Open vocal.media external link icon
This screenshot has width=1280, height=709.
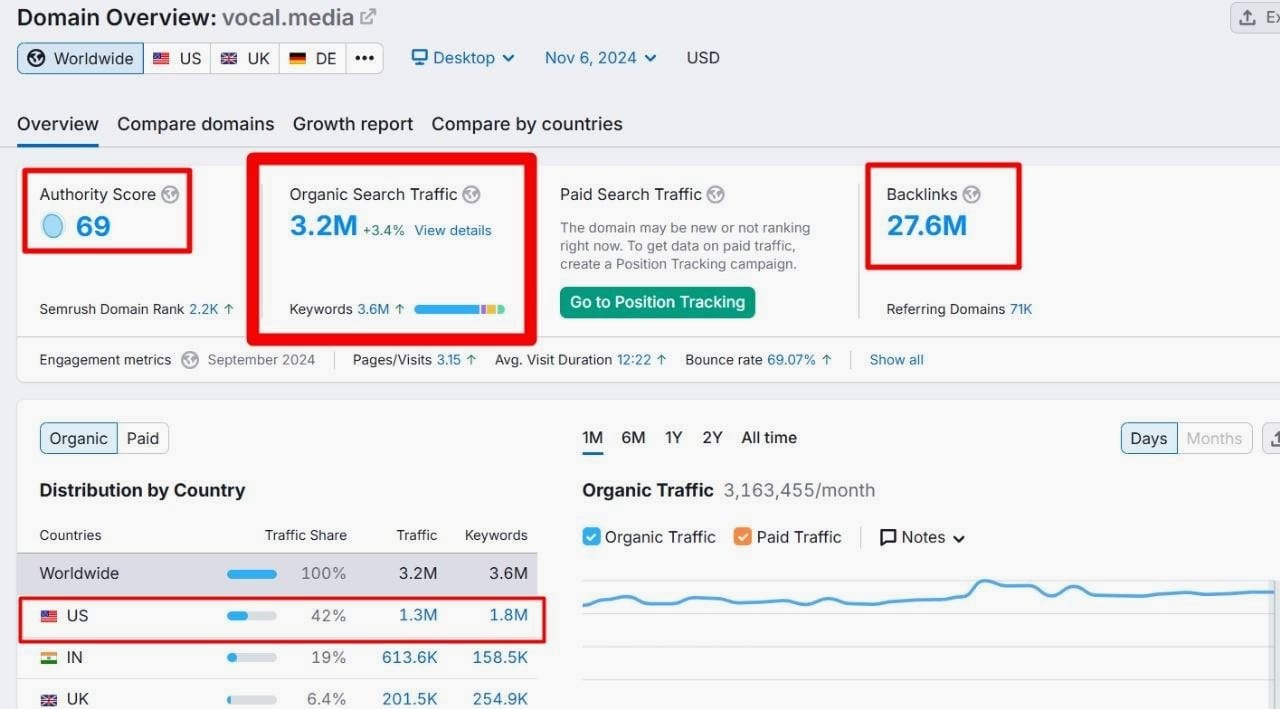368,17
